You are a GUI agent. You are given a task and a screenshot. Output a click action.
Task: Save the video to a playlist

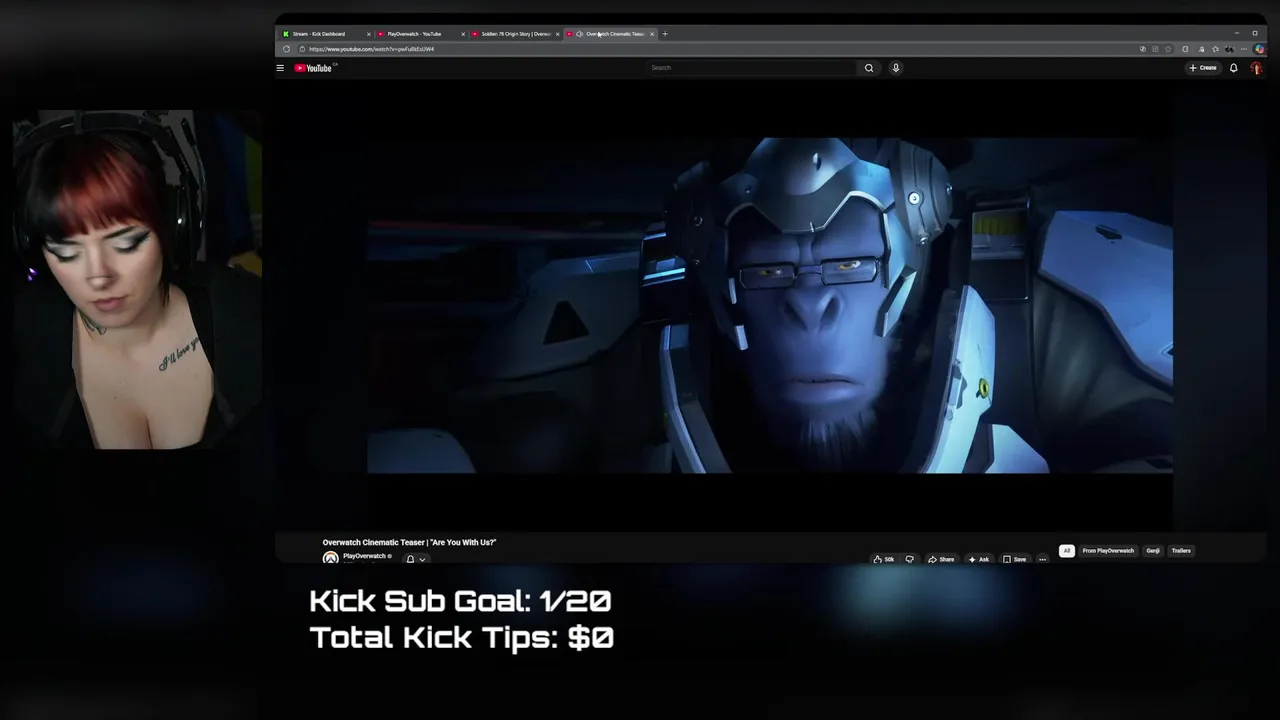(1015, 559)
